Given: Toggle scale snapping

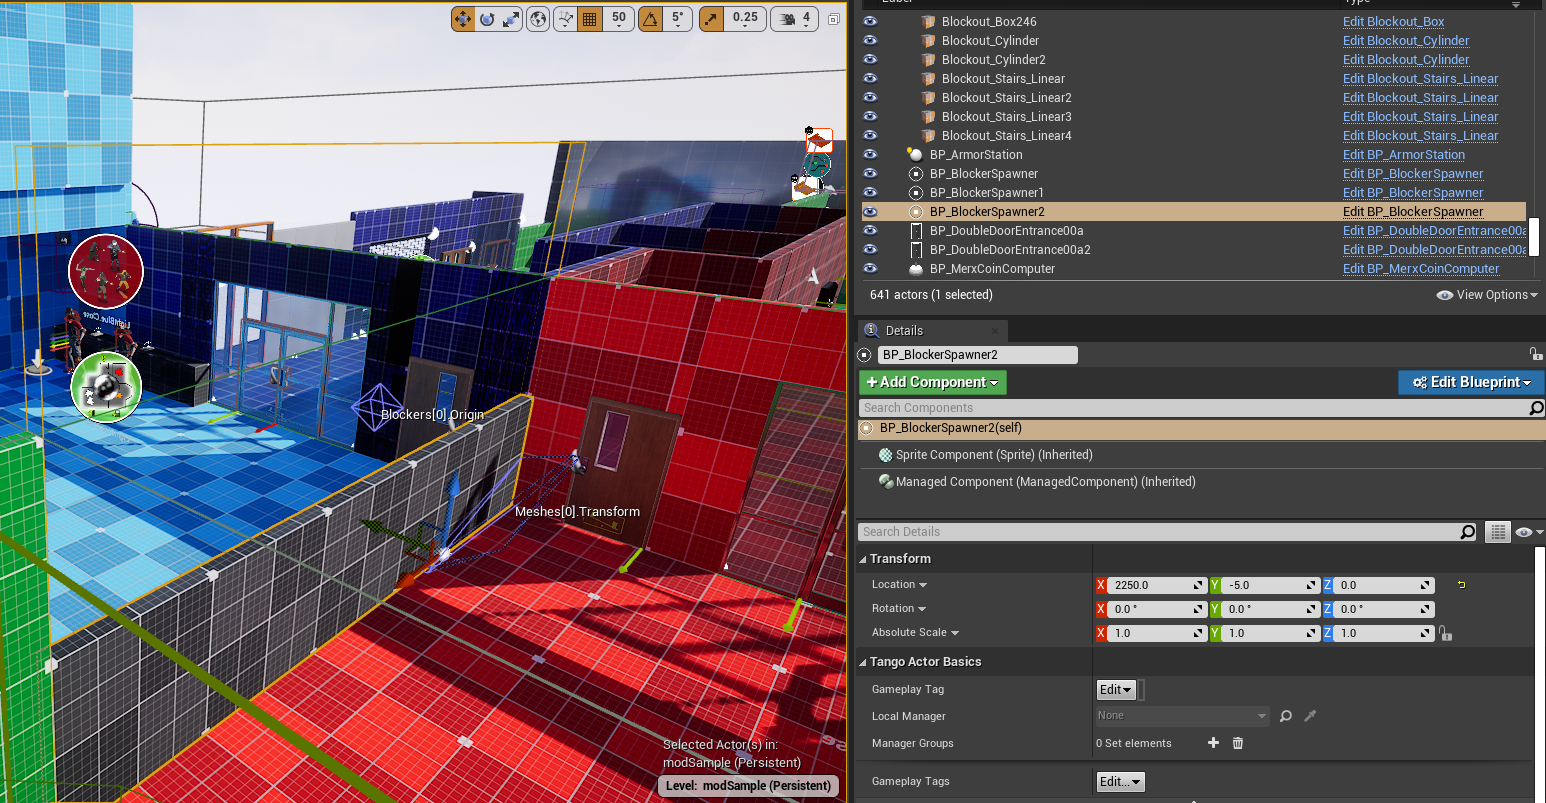Looking at the screenshot, I should pyautogui.click(x=710, y=19).
